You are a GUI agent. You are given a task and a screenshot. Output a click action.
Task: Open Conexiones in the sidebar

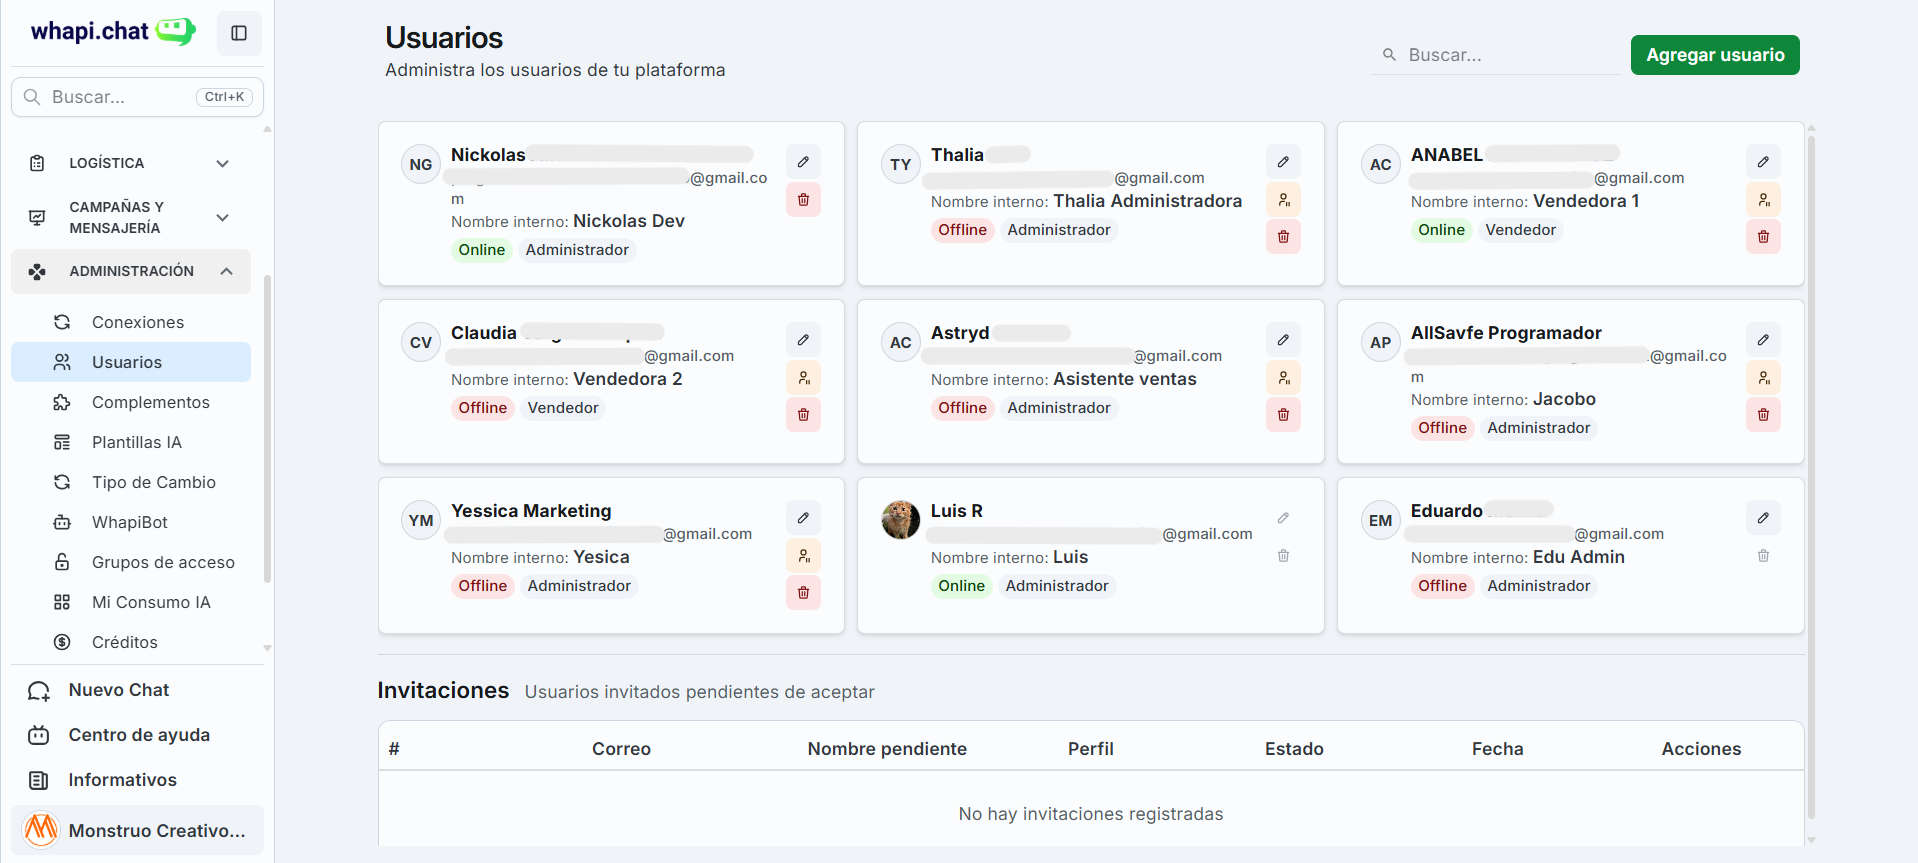tap(131, 322)
